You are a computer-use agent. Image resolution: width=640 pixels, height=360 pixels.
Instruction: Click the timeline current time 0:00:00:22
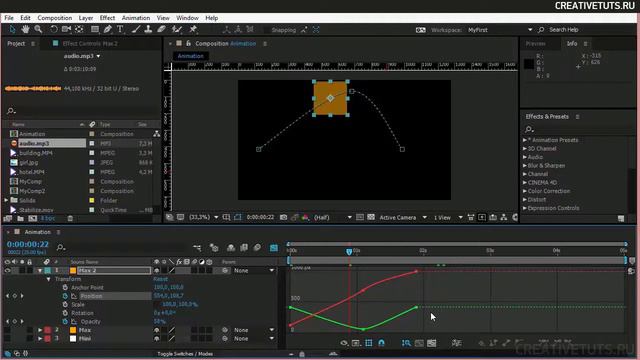click(28, 244)
